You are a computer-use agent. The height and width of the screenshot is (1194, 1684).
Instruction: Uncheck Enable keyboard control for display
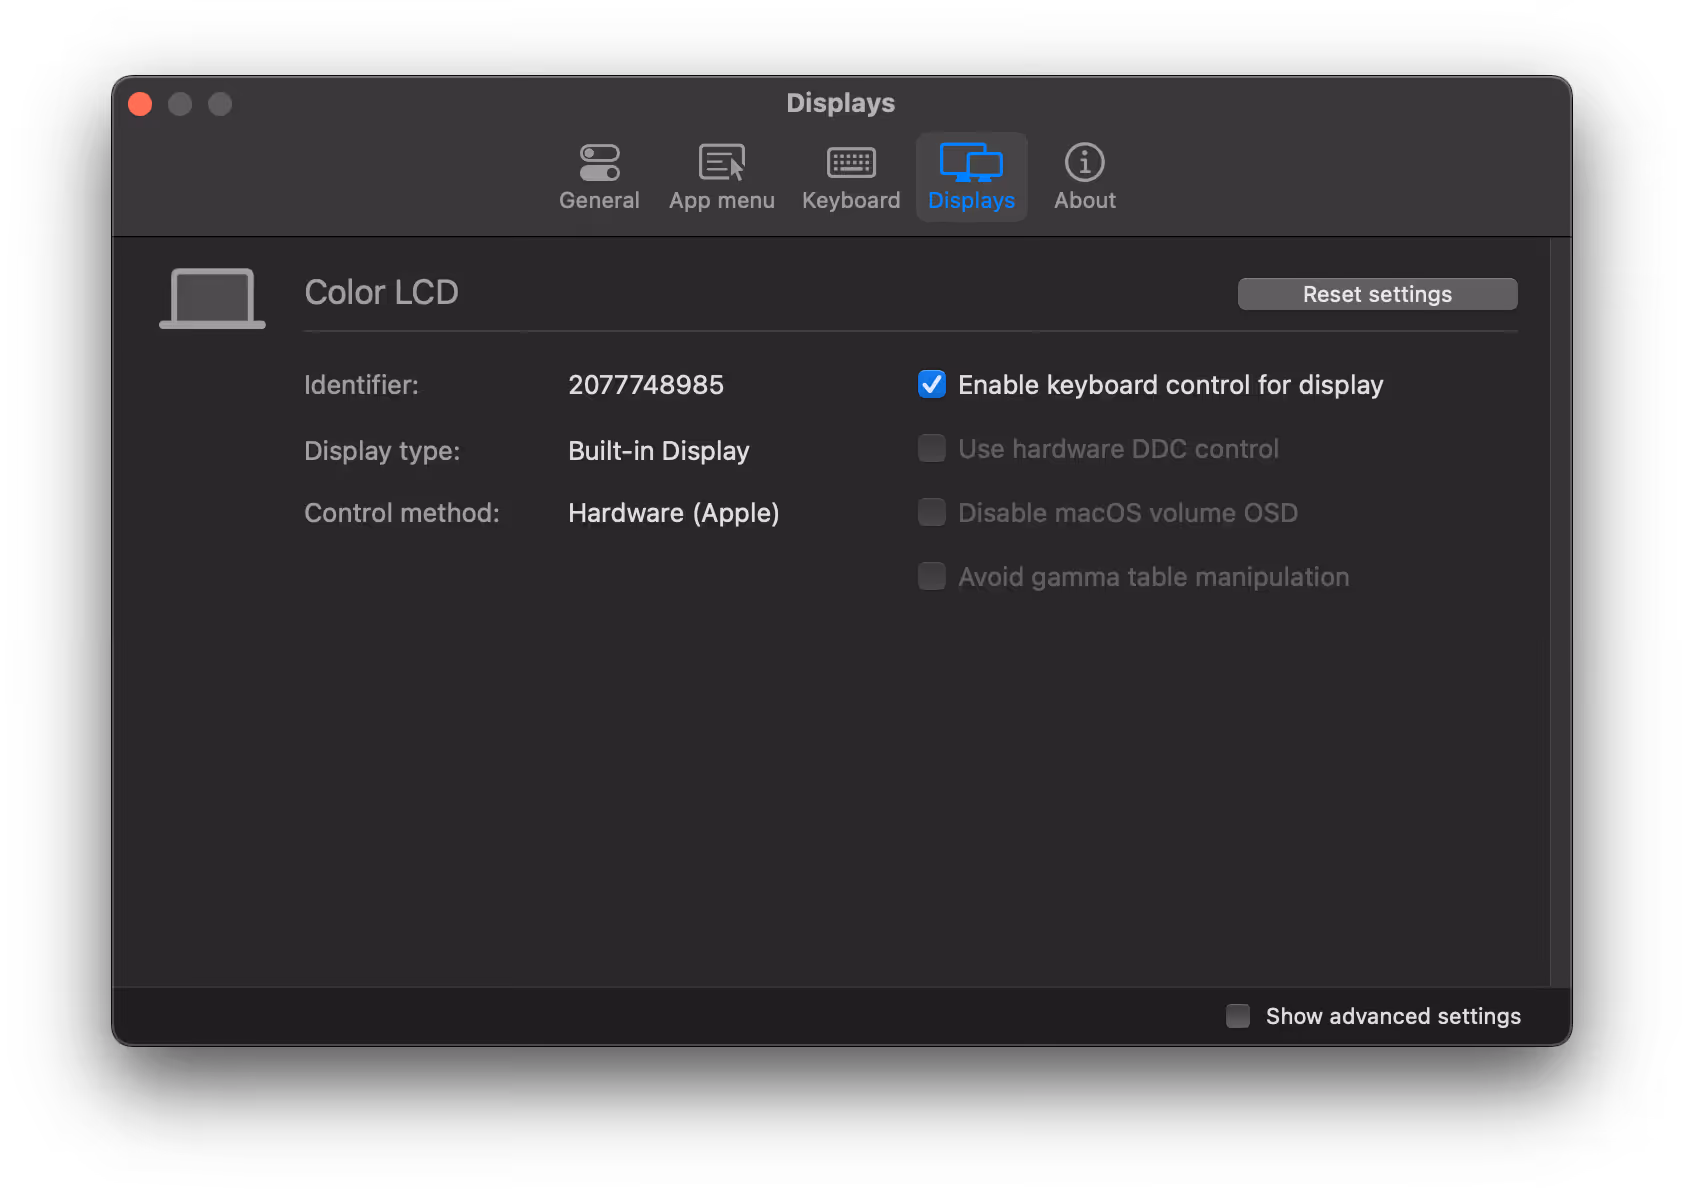[x=931, y=384]
